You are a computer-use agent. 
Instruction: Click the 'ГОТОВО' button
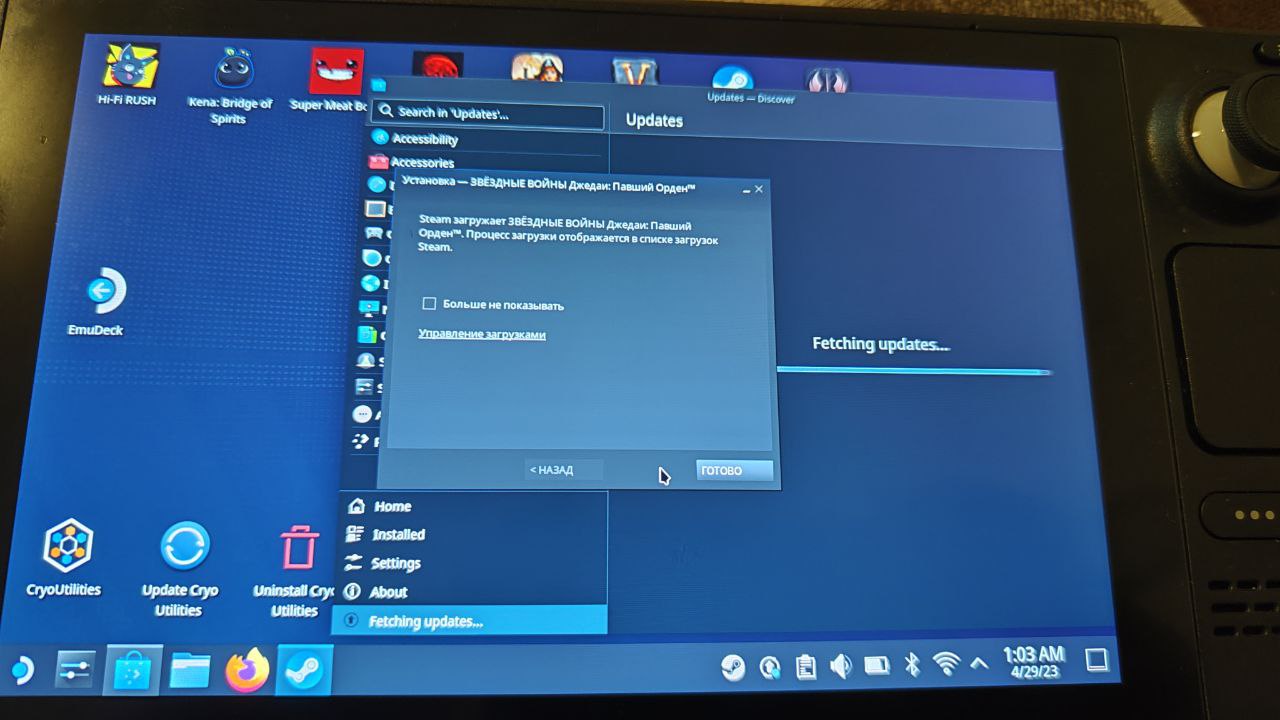point(734,470)
